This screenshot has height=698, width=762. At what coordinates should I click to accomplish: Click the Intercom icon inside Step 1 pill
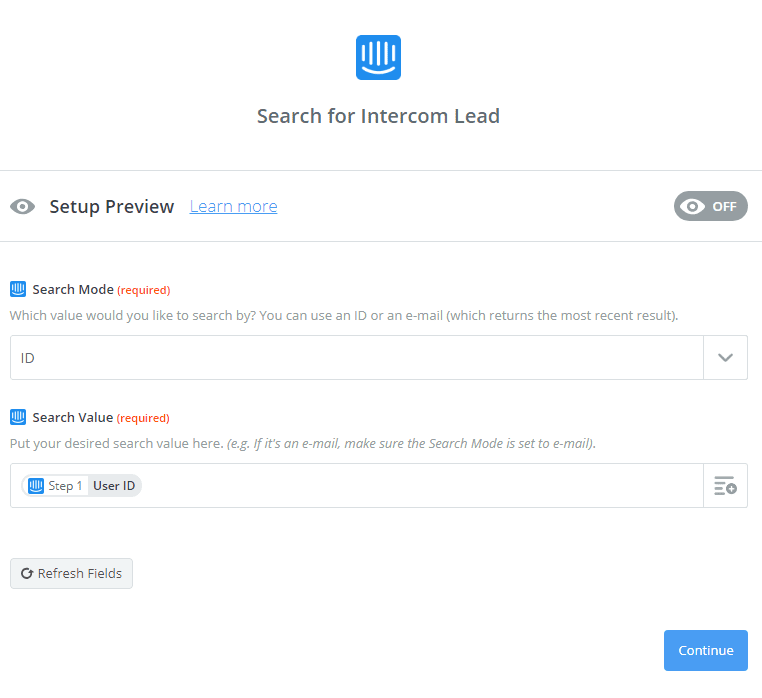(36, 486)
